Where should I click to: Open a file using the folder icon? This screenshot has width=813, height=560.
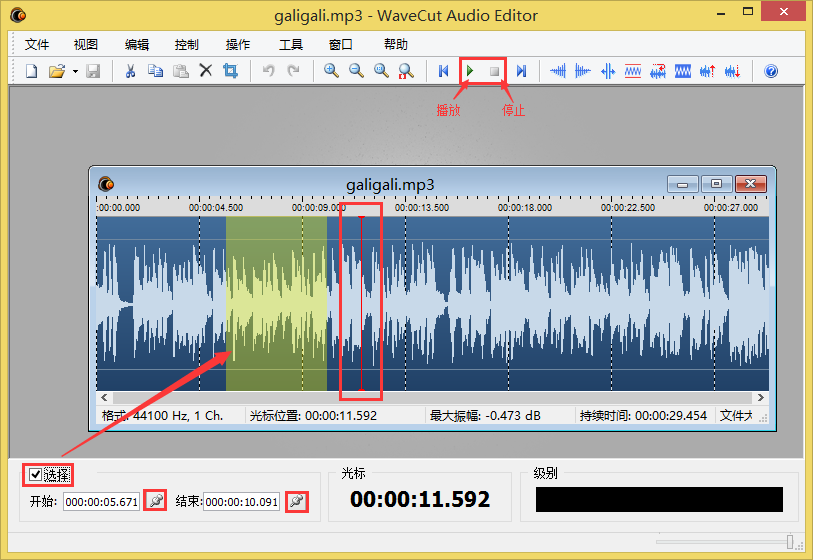click(57, 71)
